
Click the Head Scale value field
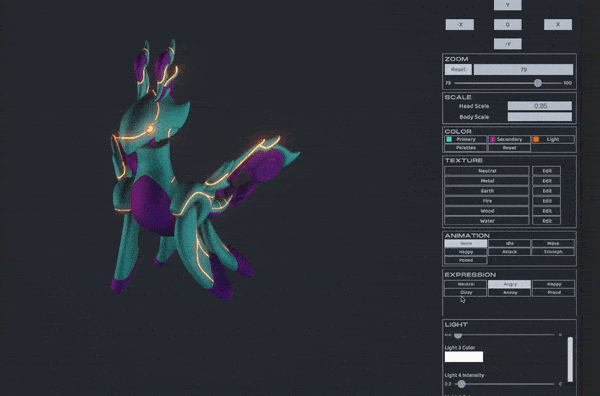coord(540,106)
